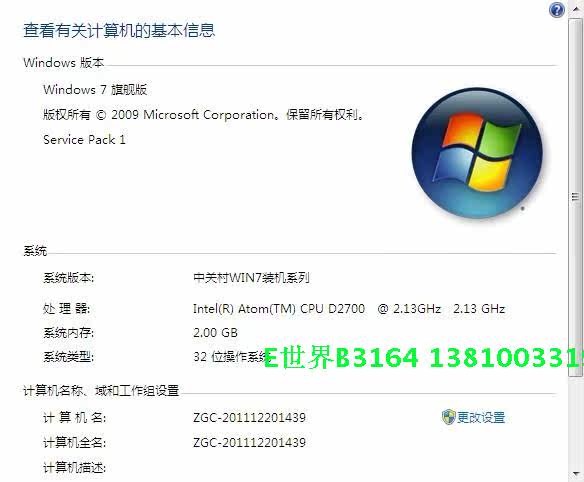Click the empty scrollbar track below the thumb
This screenshot has width=584, height=482.
[576, 422]
